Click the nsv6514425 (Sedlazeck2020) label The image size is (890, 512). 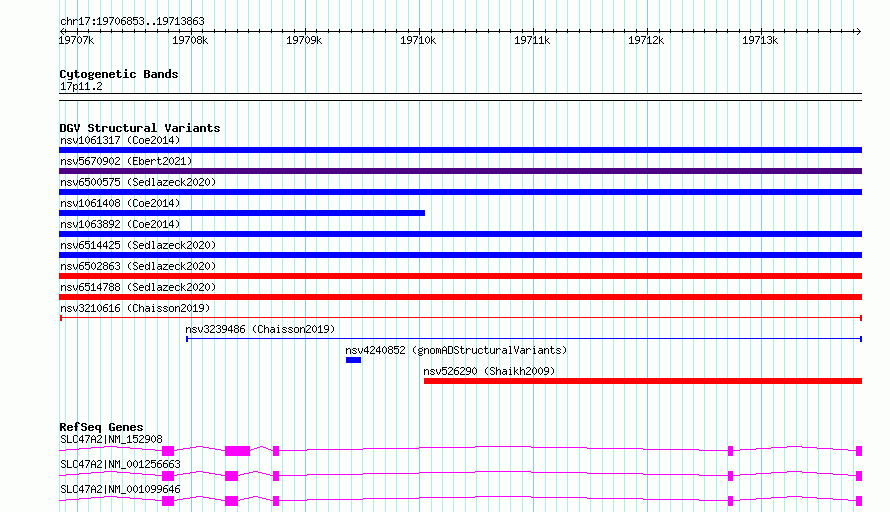138,245
